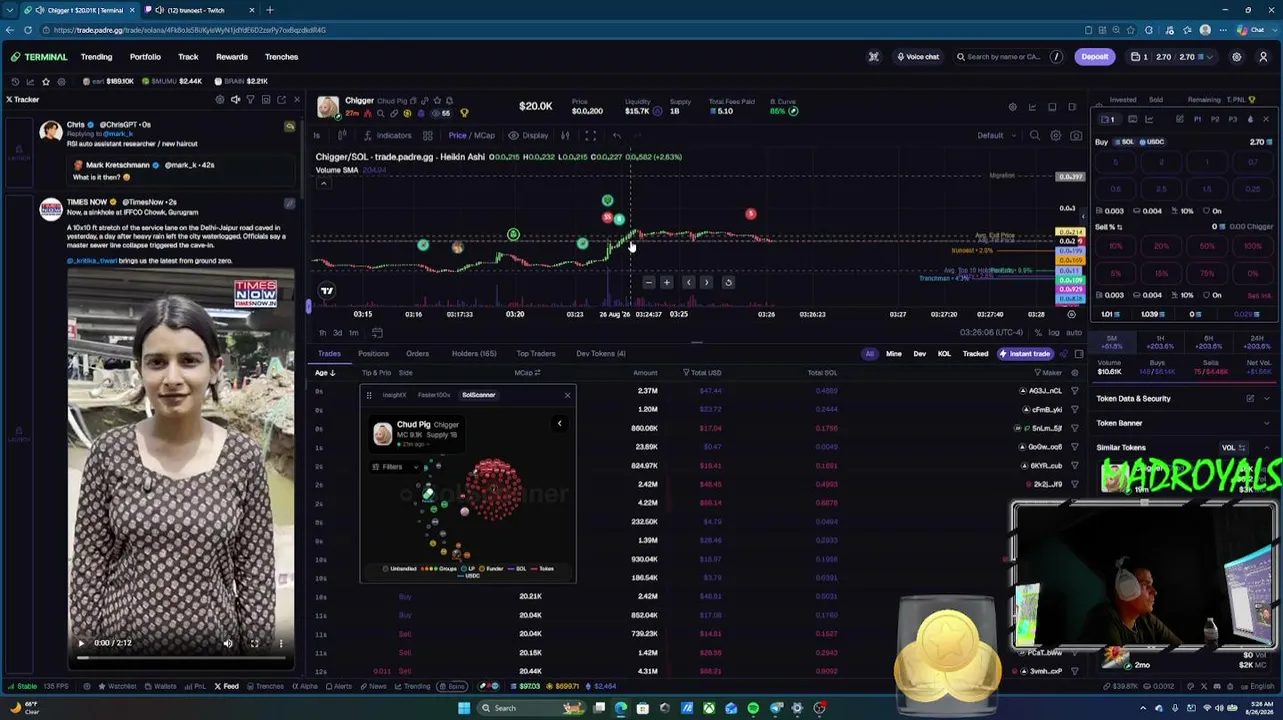Viewport: 1283px width, 720px height.
Task: Switch to the Positions tab
Action: 373,353
